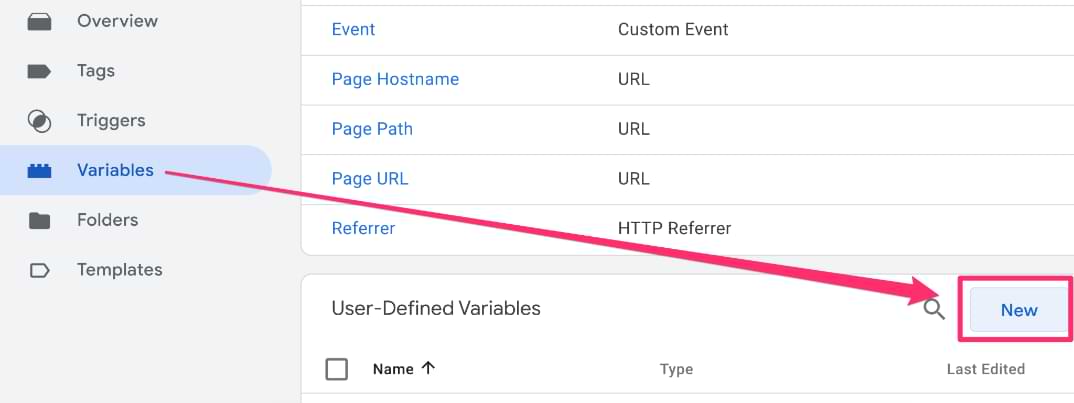Open the Page Hostname variable
The height and width of the screenshot is (403, 1074).
pos(395,80)
